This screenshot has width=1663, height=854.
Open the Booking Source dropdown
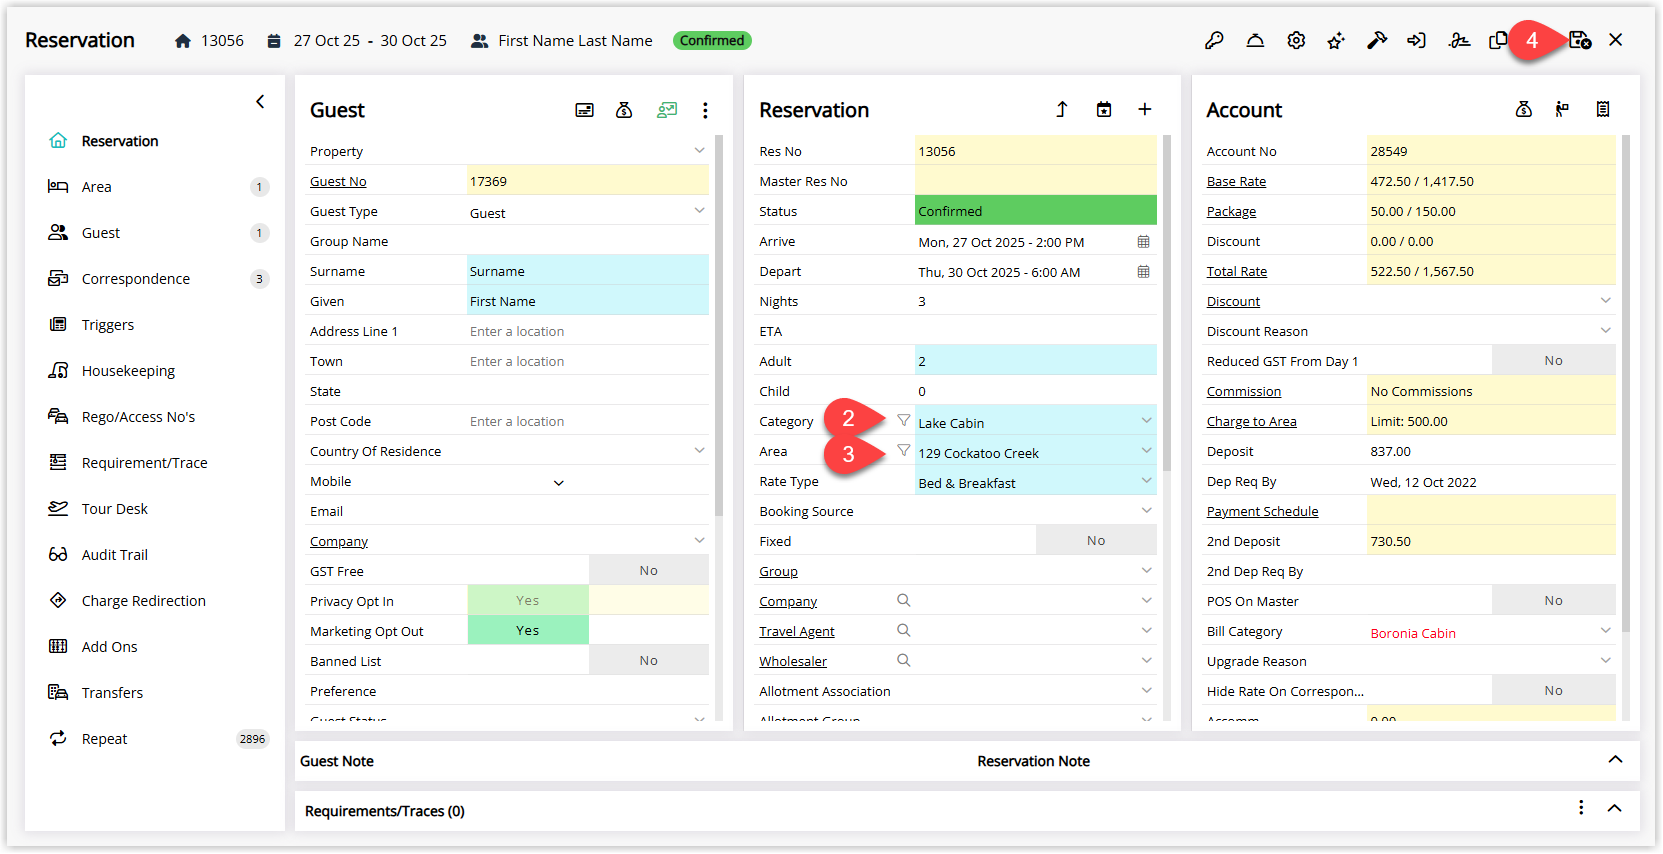click(1146, 510)
